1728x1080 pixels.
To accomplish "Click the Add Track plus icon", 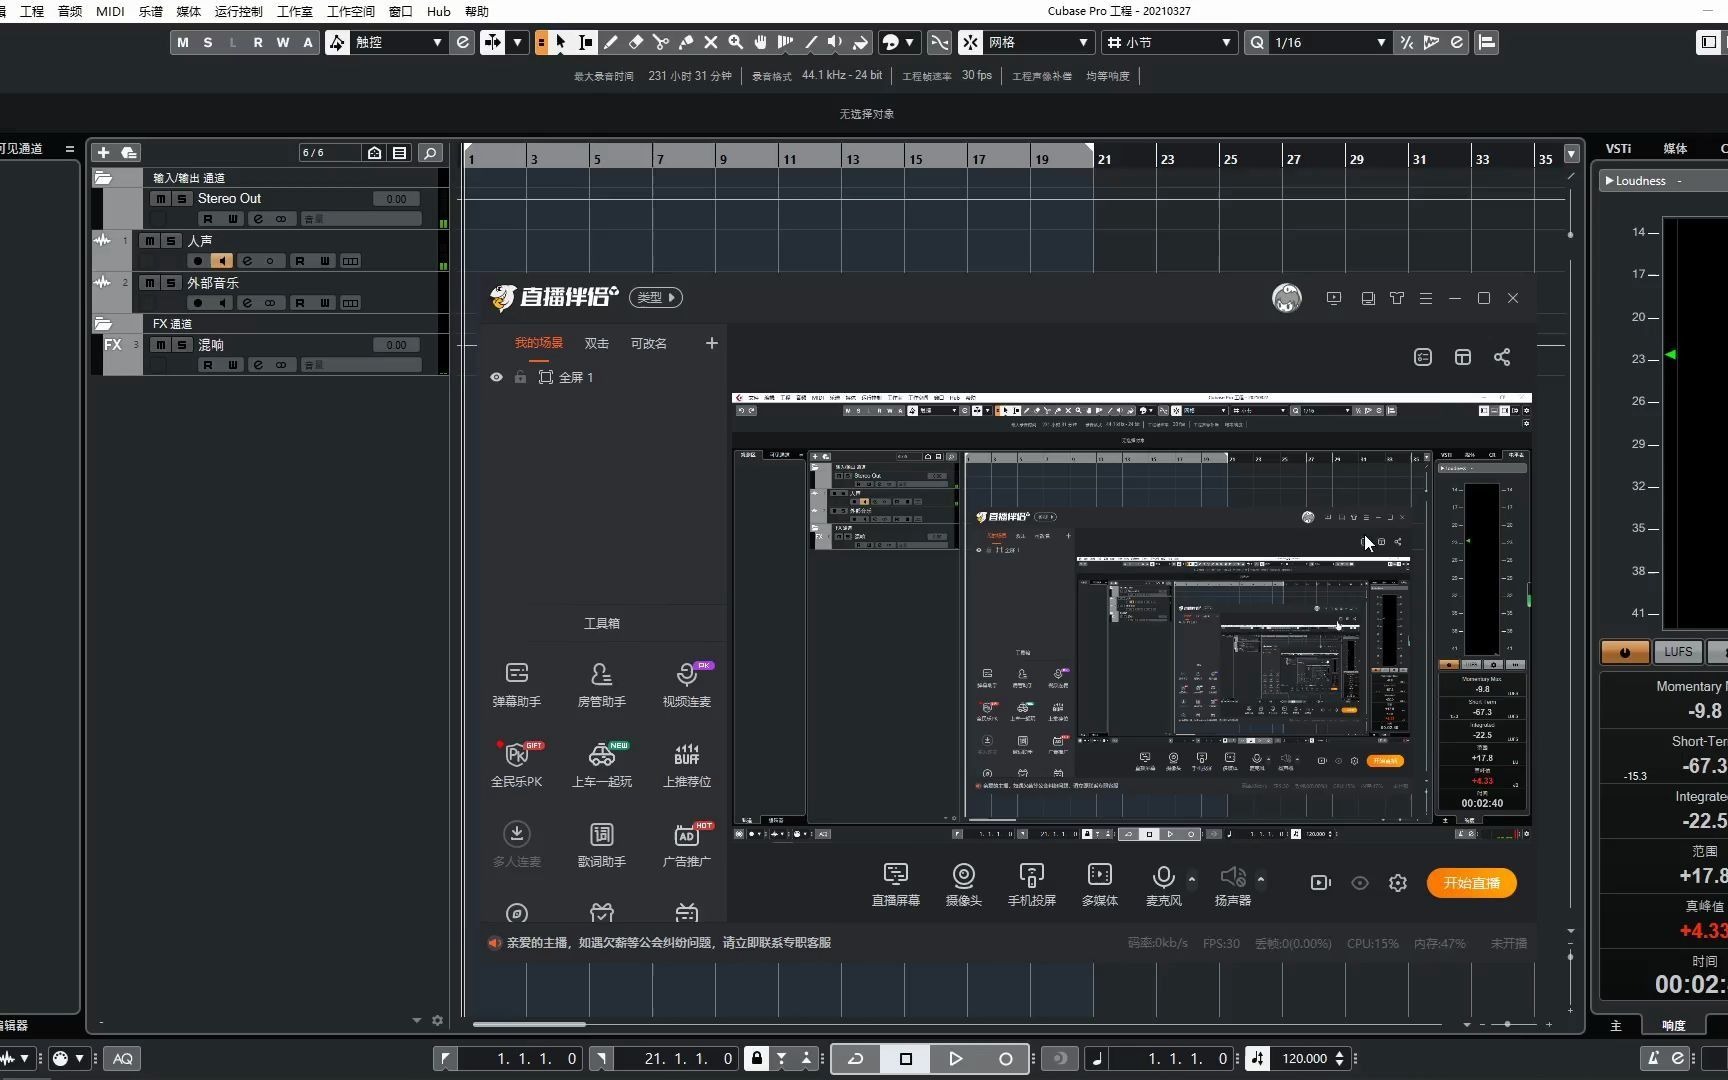I will 103,152.
